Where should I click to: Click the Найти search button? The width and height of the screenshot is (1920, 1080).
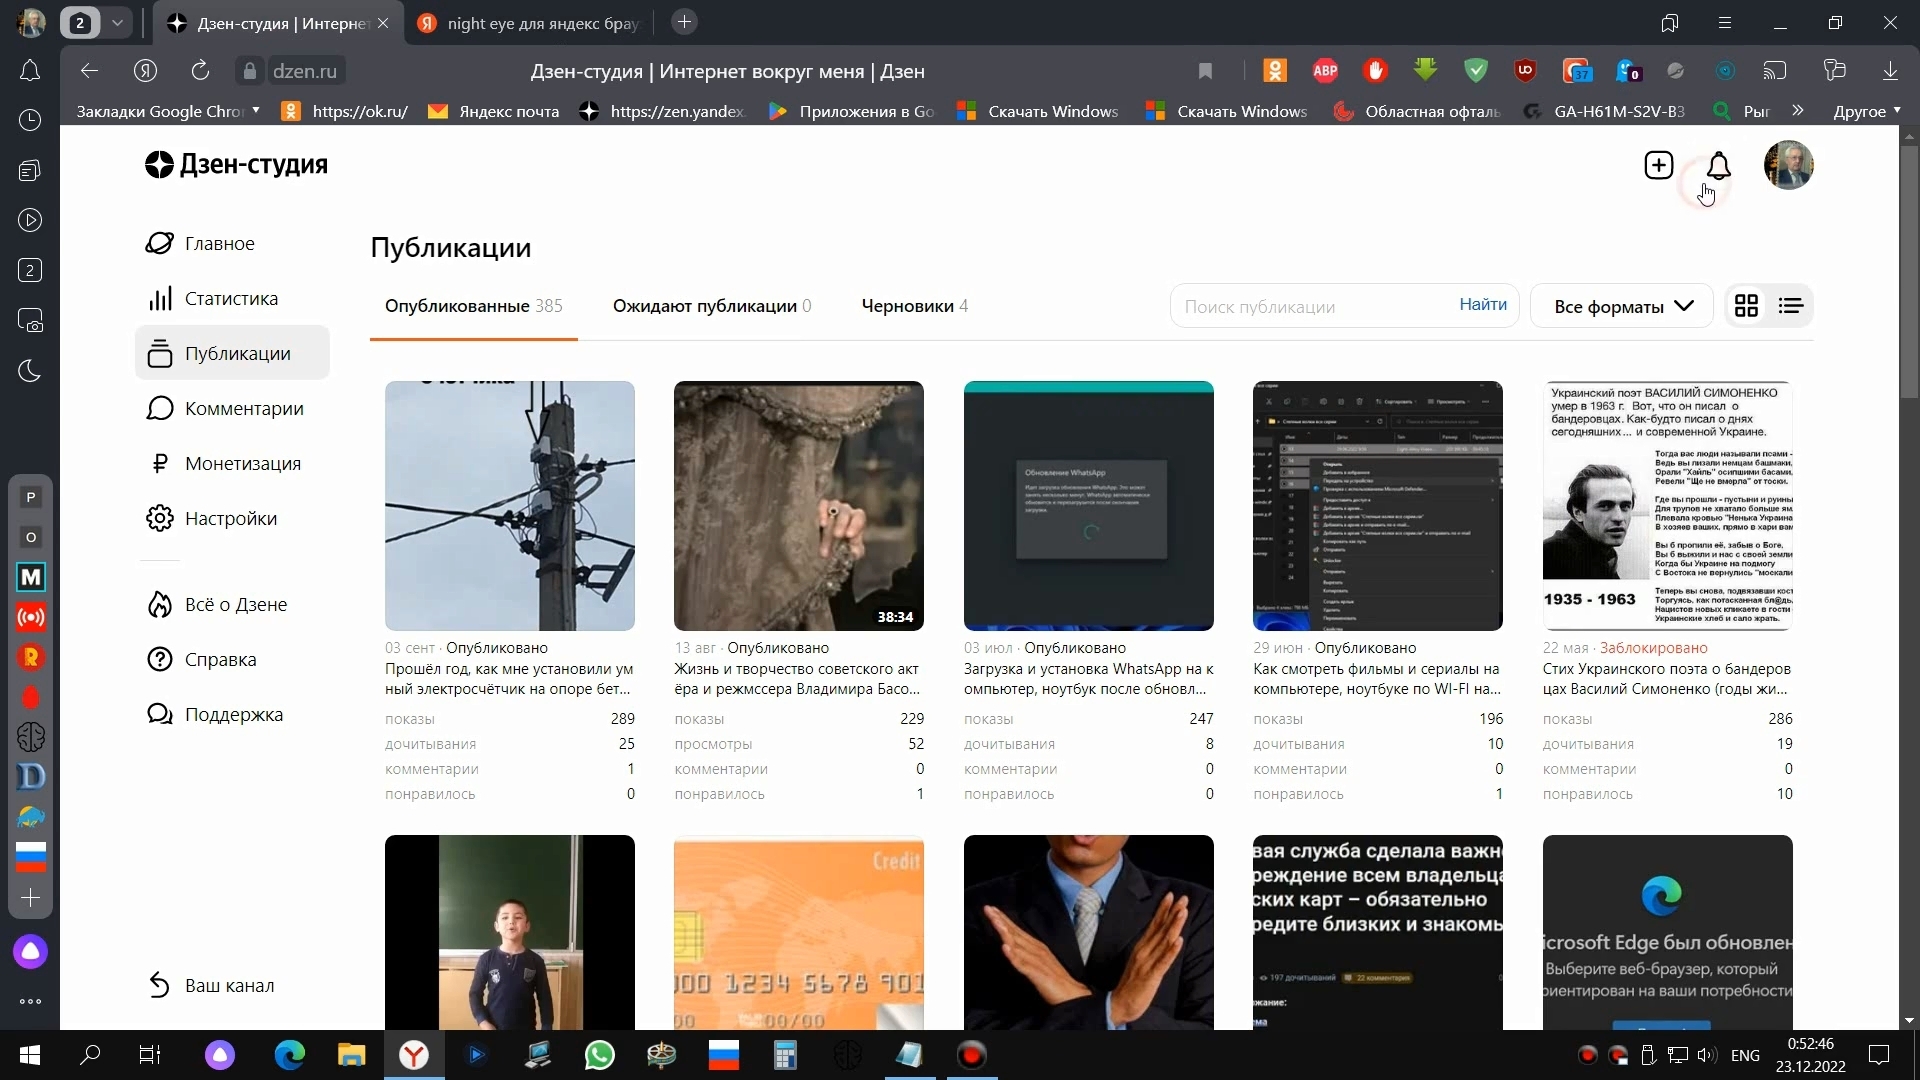[x=1482, y=304]
